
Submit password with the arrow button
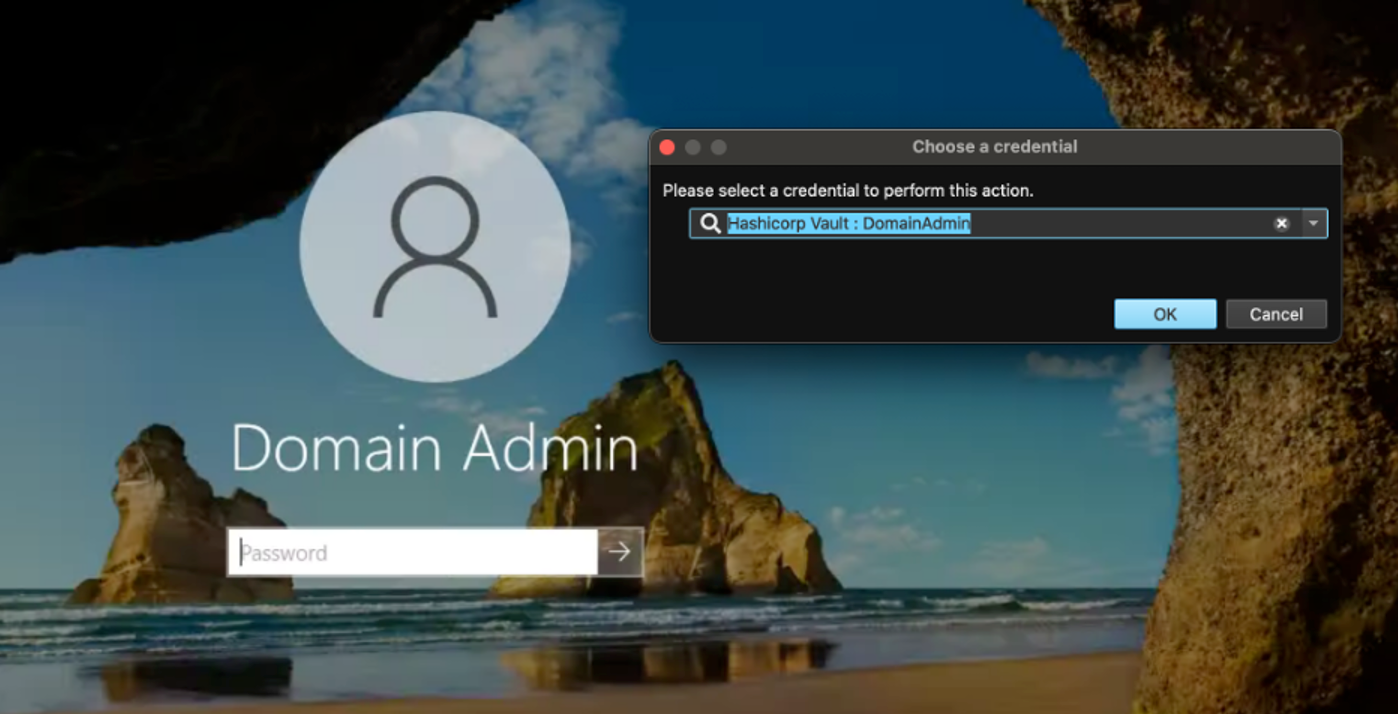tap(620, 553)
